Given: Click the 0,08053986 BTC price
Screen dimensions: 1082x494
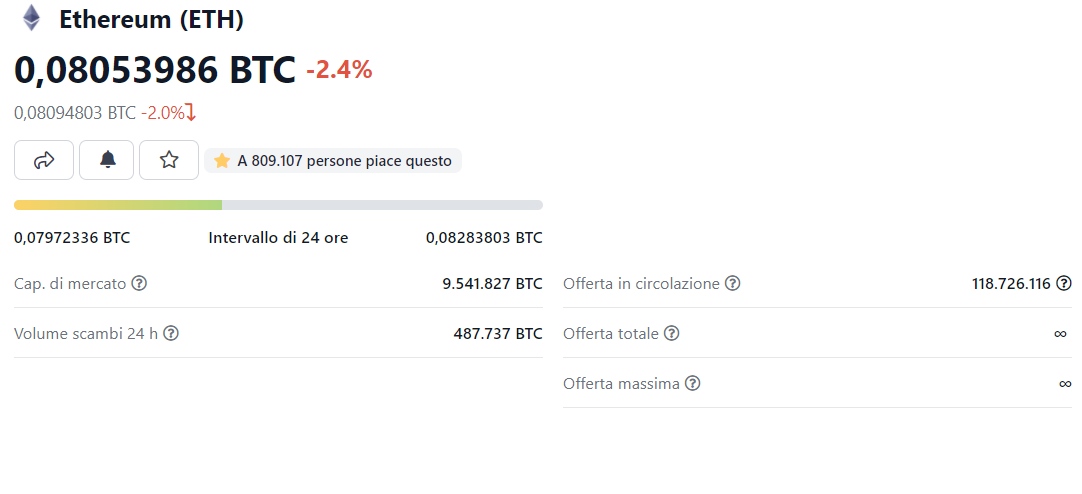Looking at the screenshot, I should 155,70.
